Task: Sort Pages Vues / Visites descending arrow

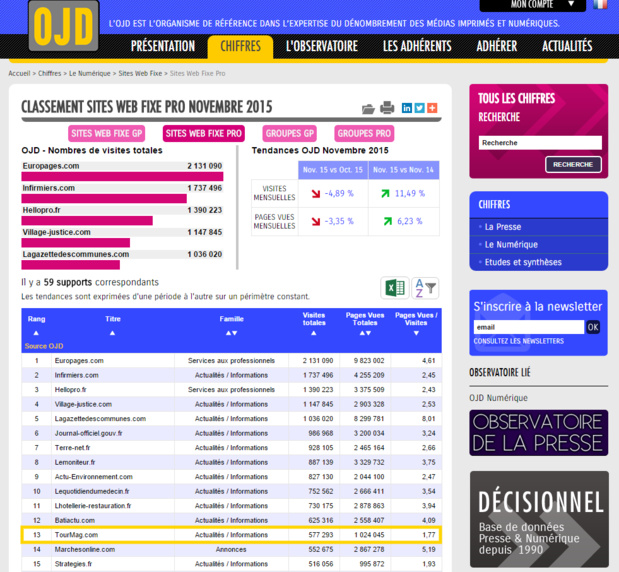Action: coord(416,333)
